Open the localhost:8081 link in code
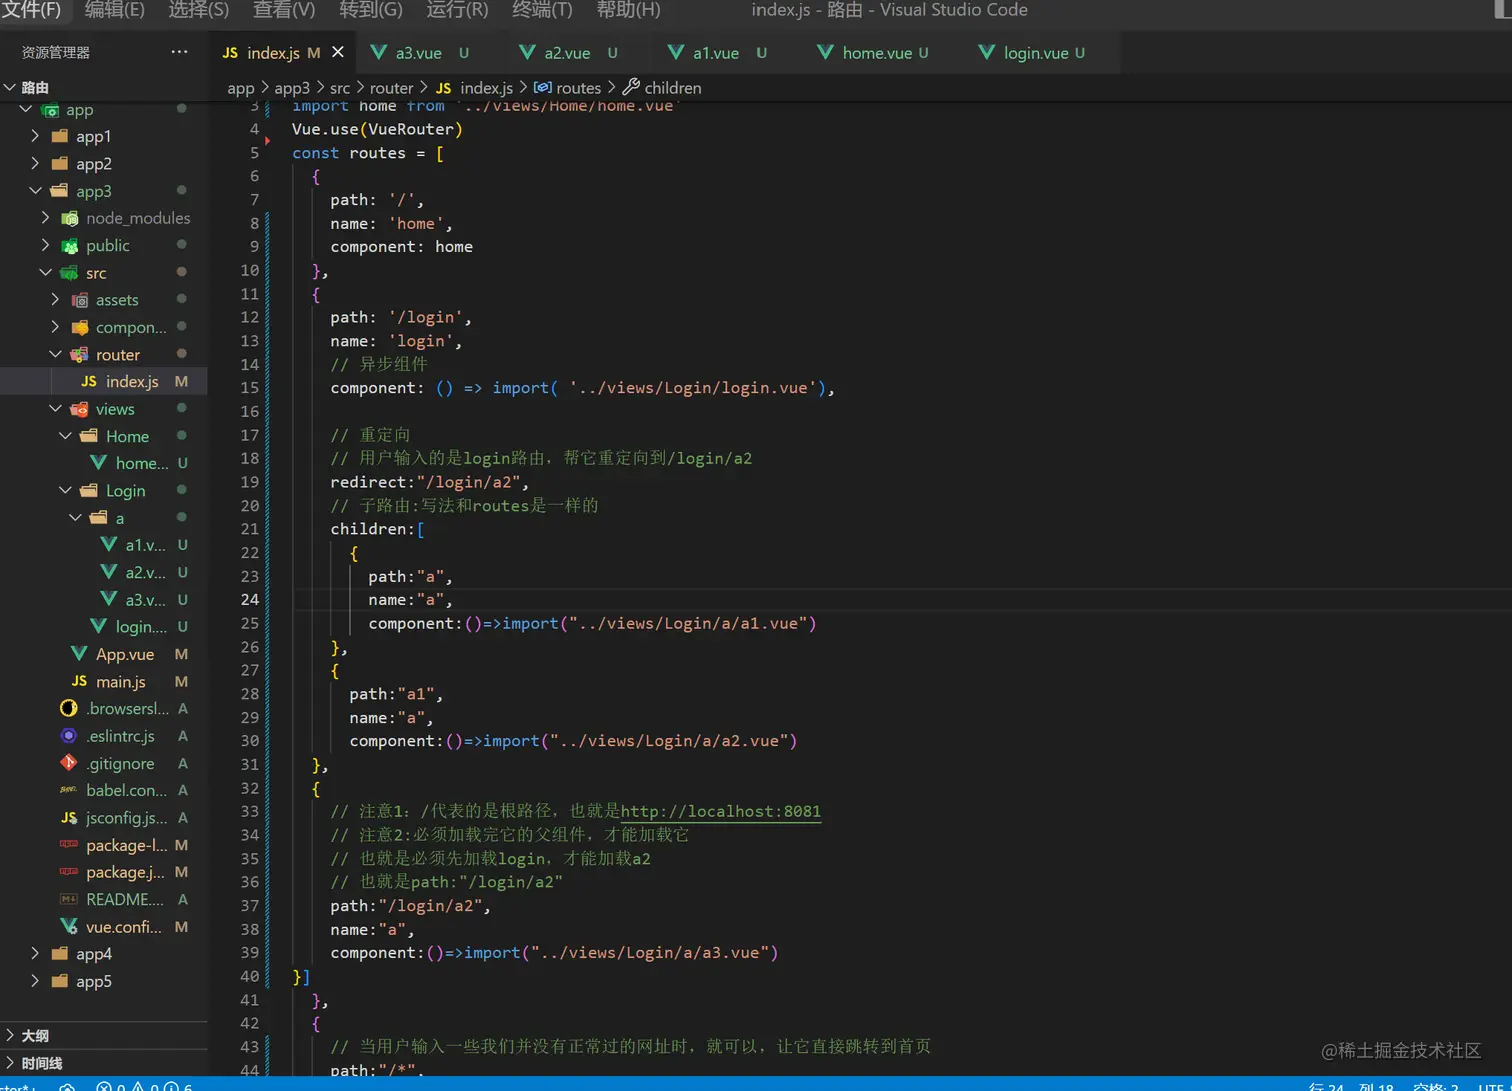This screenshot has height=1091, width=1512. pos(720,811)
